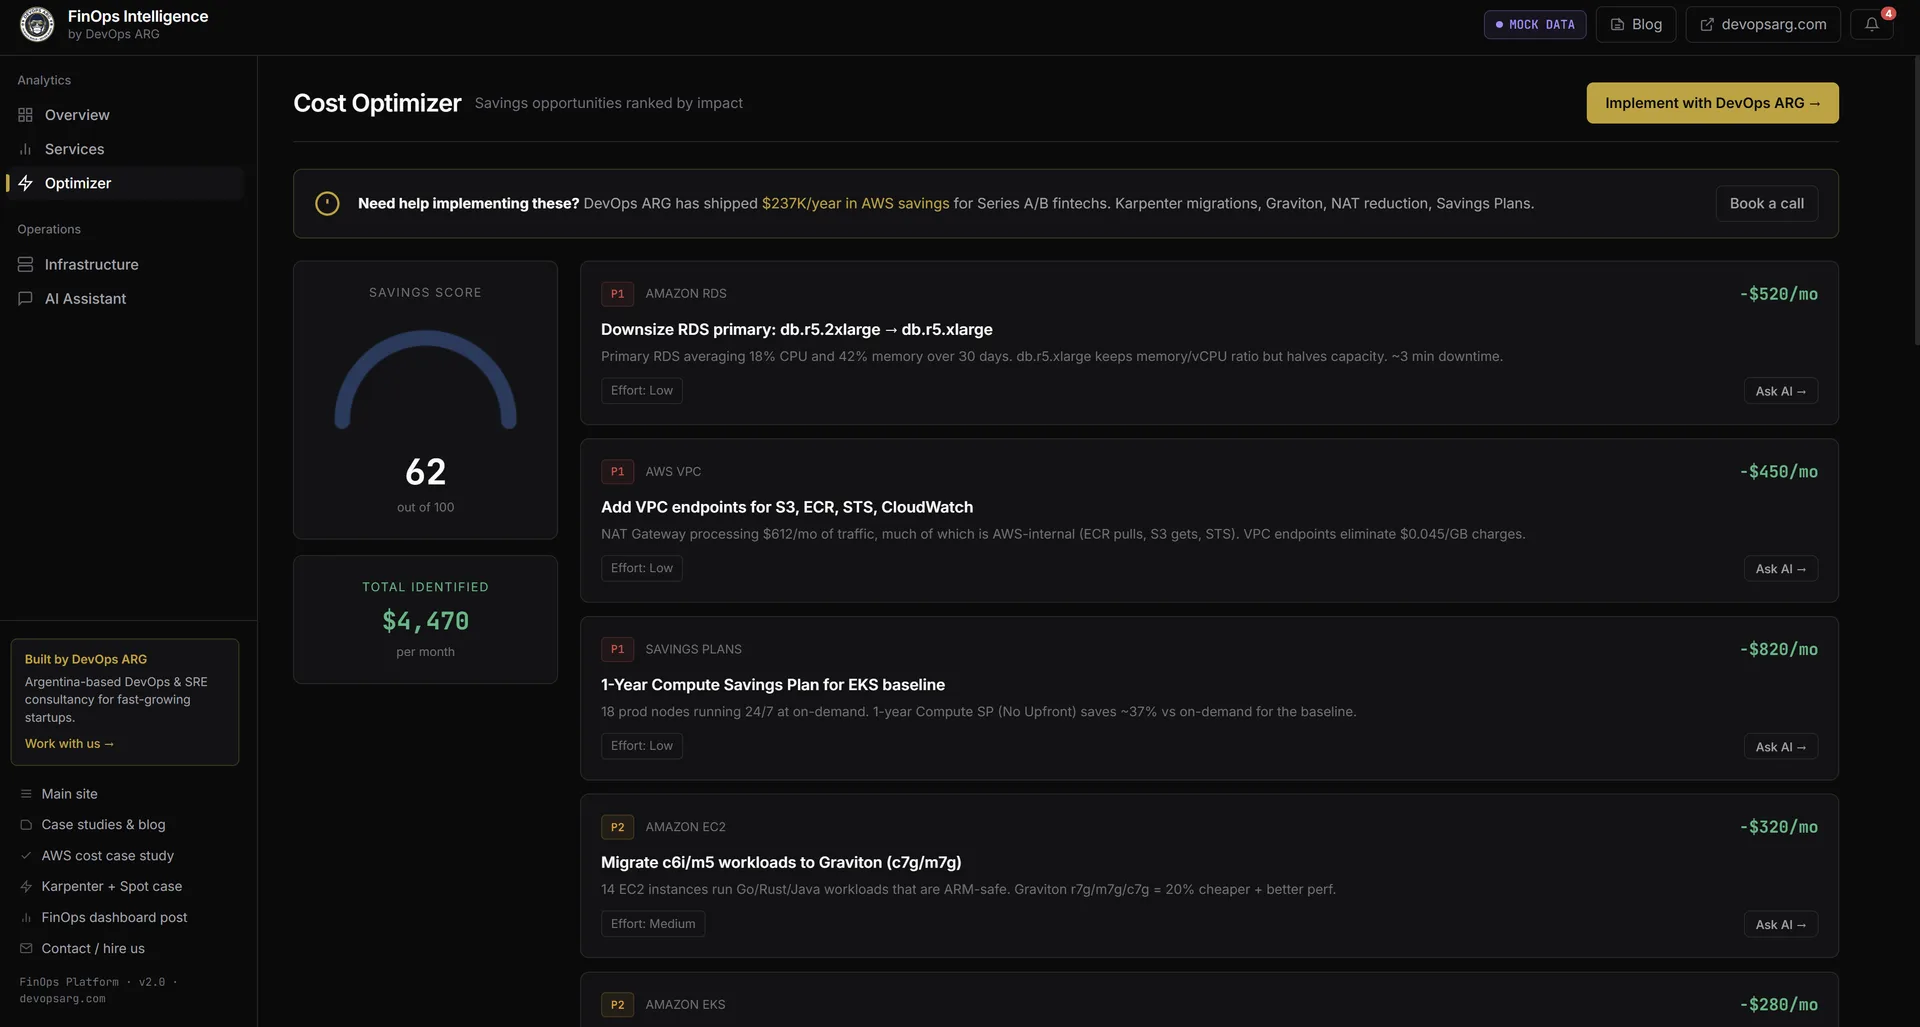Click the Infrastructure server icon
1920x1027 pixels.
click(x=25, y=264)
